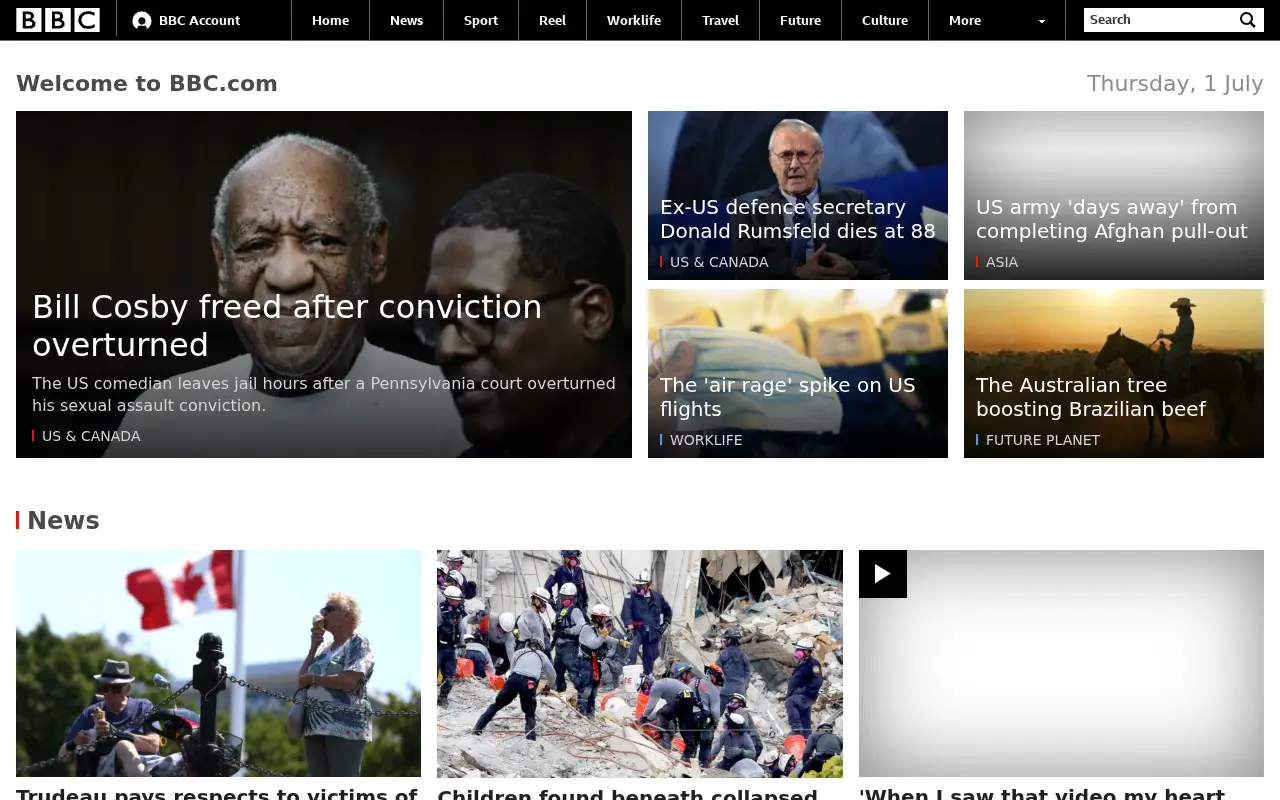Expand the More menu arrow
Screen dimensions: 1280x800
pos(1042,21)
